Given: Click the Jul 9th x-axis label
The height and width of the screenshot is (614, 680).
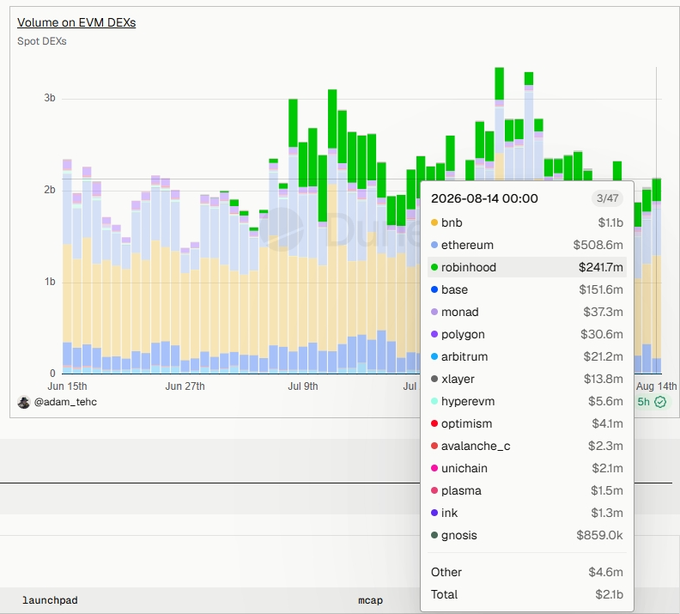Looking at the screenshot, I should pyautogui.click(x=303, y=386).
